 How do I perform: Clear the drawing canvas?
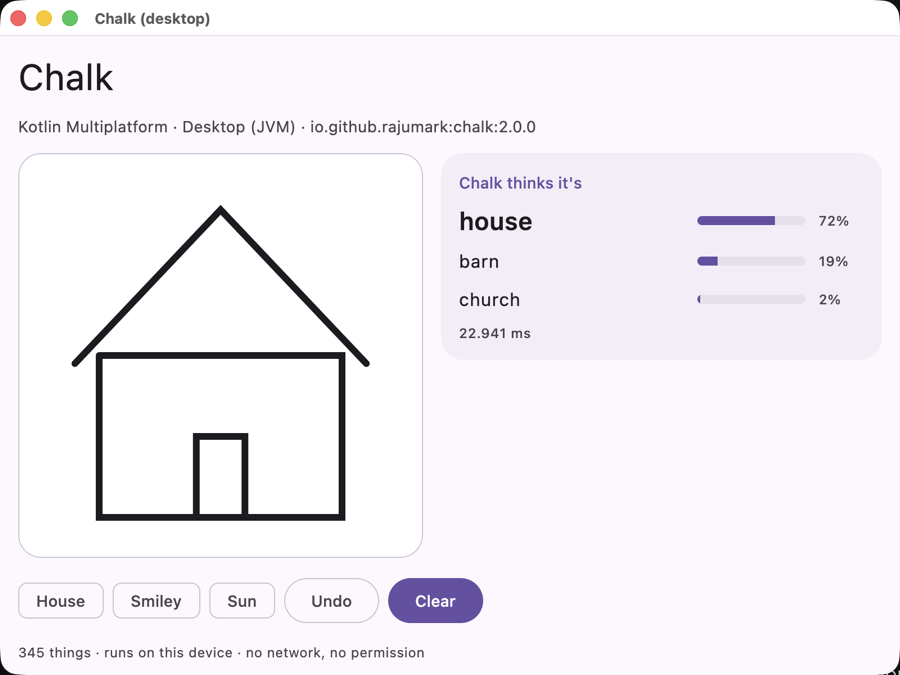pos(435,600)
